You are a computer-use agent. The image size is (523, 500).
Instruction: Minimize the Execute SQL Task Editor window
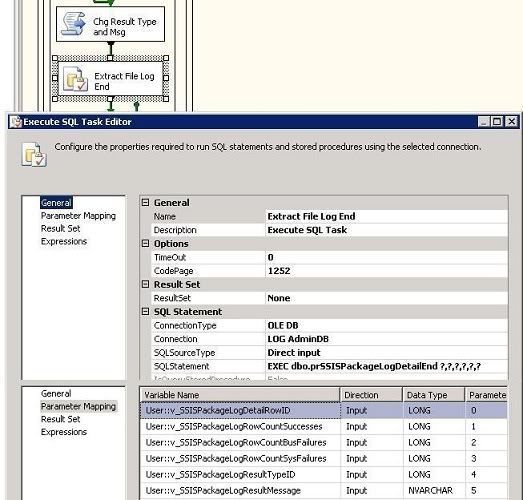(484, 121)
